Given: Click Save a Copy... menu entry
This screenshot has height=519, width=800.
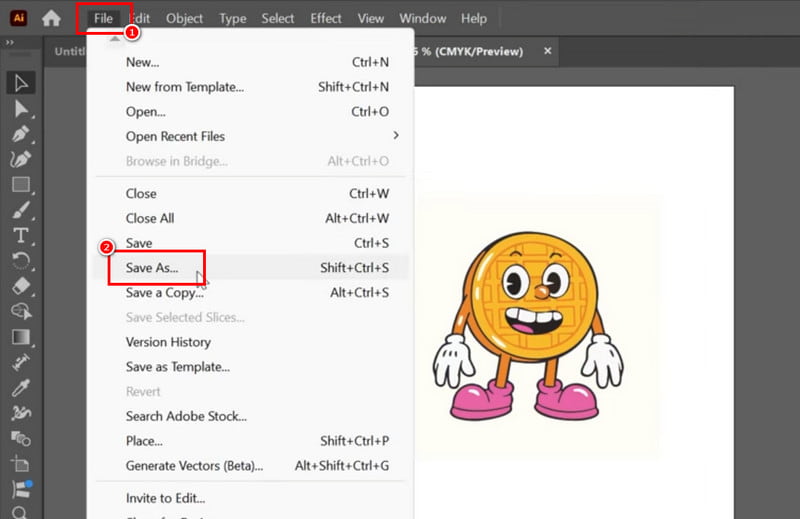Looking at the screenshot, I should click(165, 293).
